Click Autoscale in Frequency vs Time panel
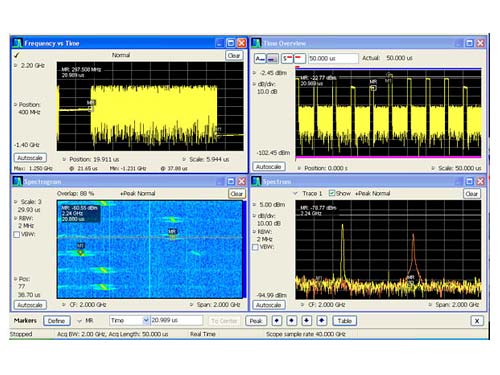The height and width of the screenshot is (375, 500). click(30, 158)
